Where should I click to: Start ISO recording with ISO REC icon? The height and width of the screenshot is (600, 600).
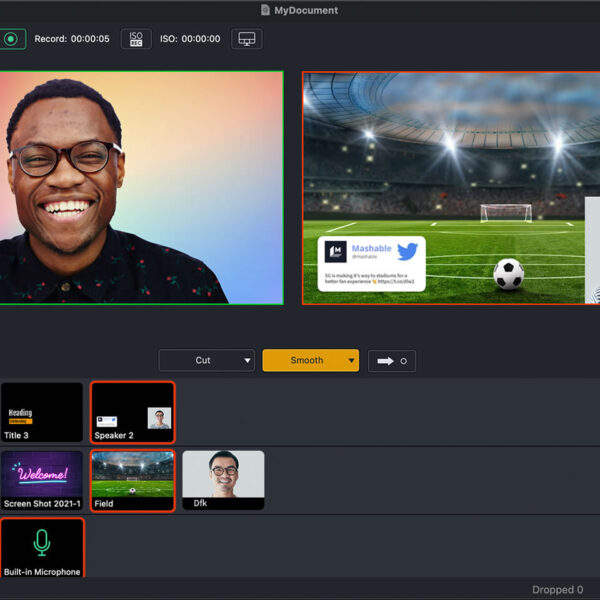tap(136, 39)
